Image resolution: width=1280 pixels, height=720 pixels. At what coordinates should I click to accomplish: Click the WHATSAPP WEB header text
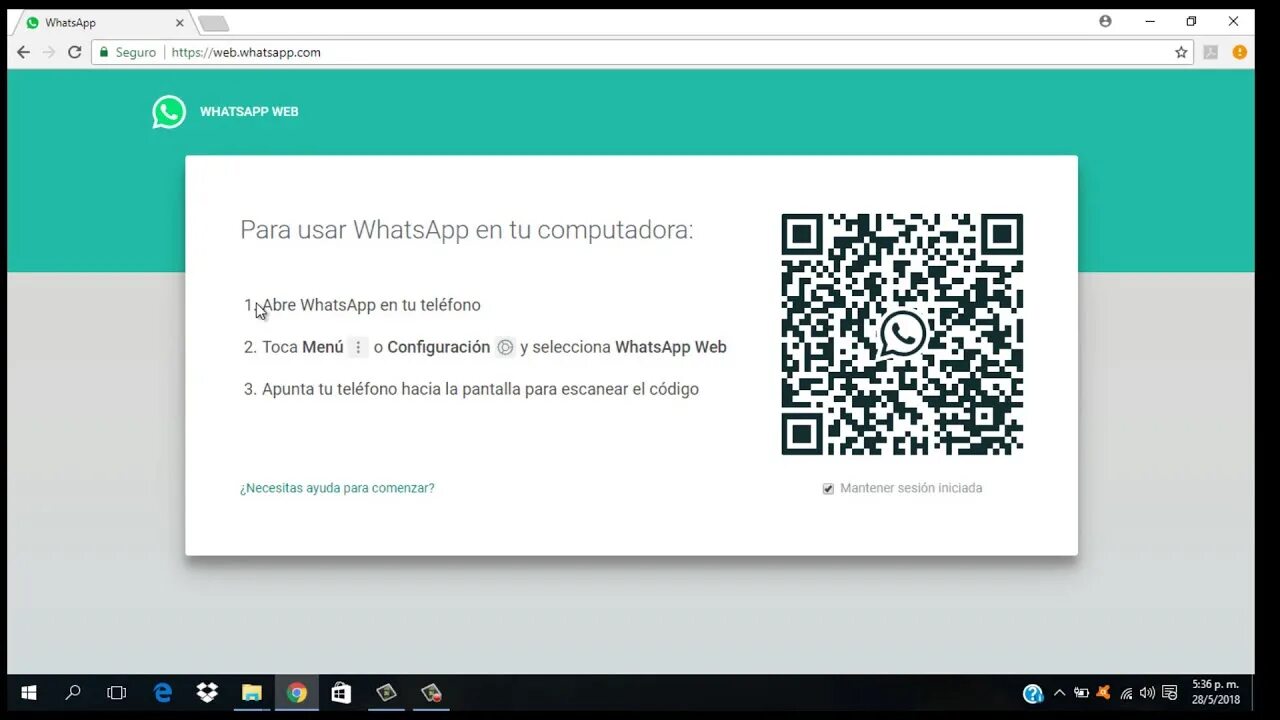[x=249, y=112]
